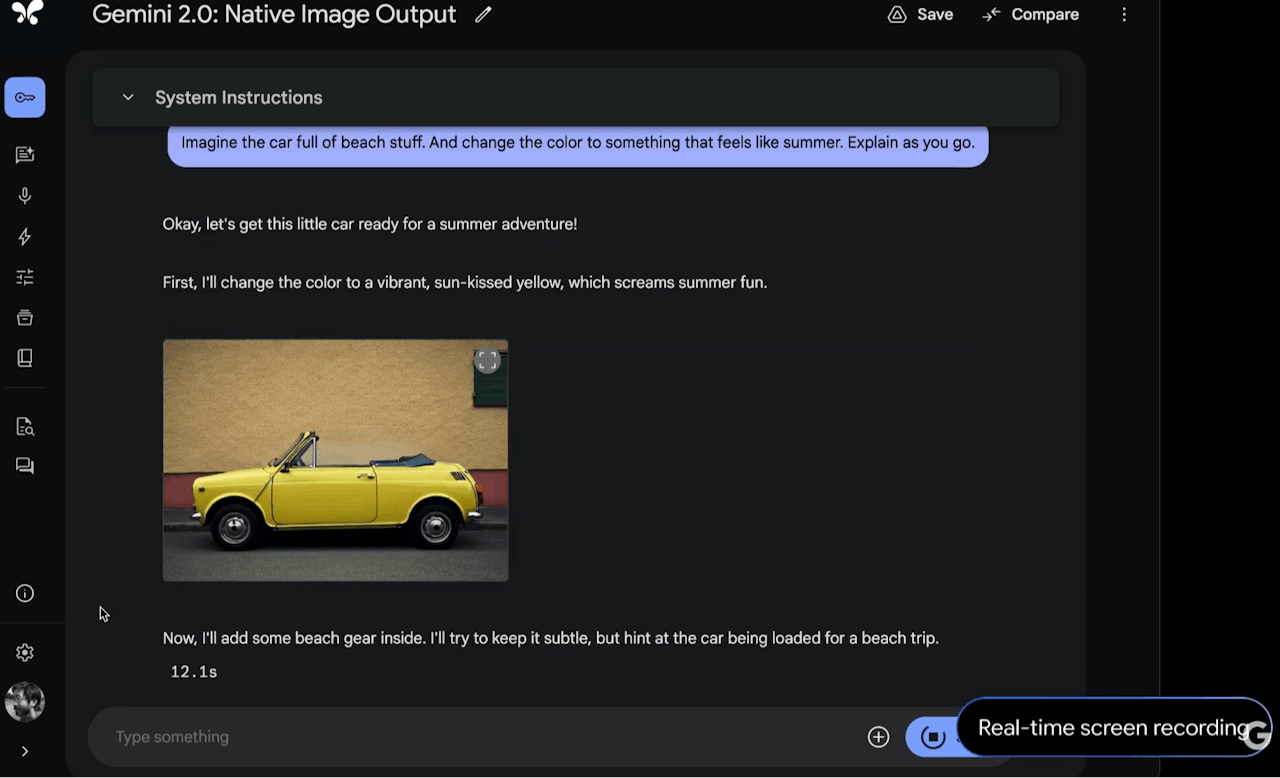Select the microphone icon in sidebar
Viewport: 1280px width, 778px height.
(25, 196)
